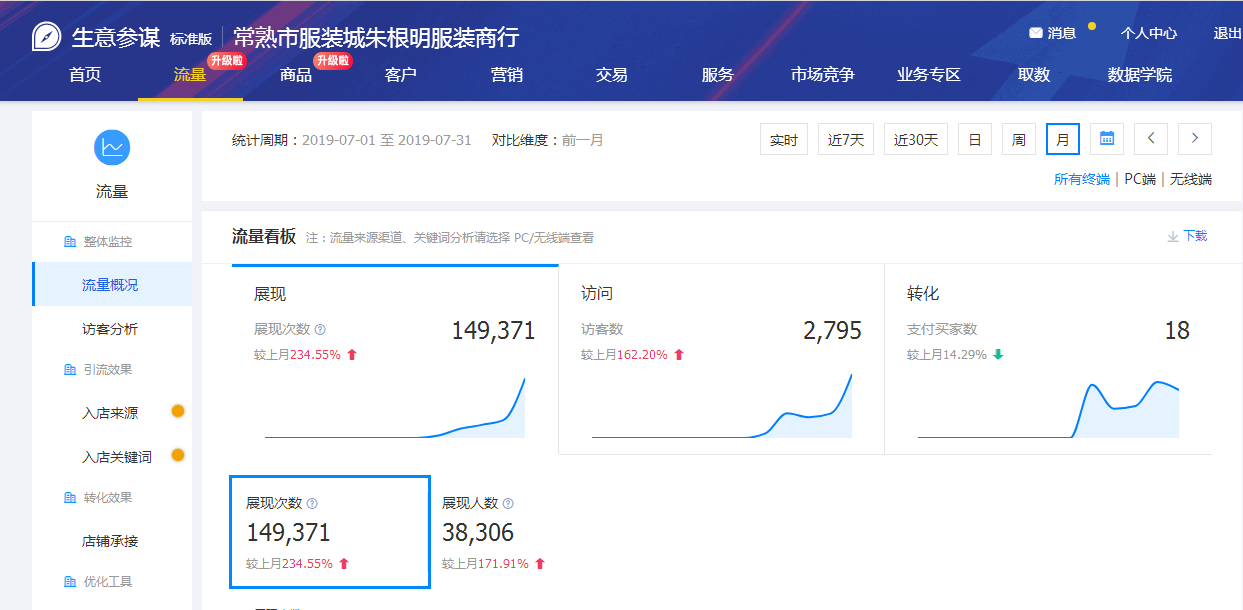Open the 营销 nav menu
The height and width of the screenshot is (610, 1243).
(507, 75)
